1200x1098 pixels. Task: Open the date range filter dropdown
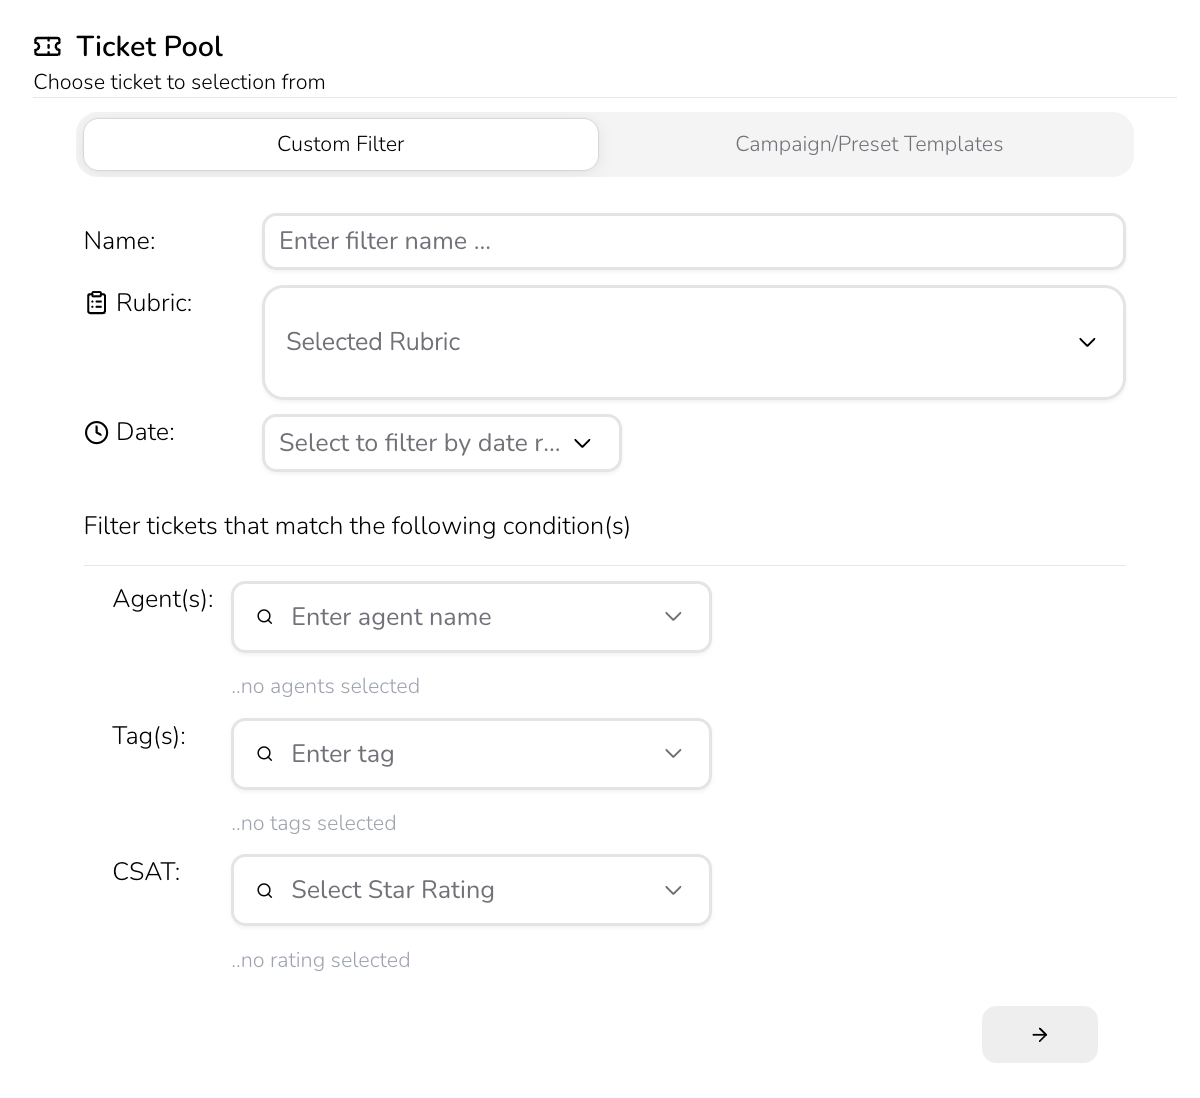(x=441, y=443)
